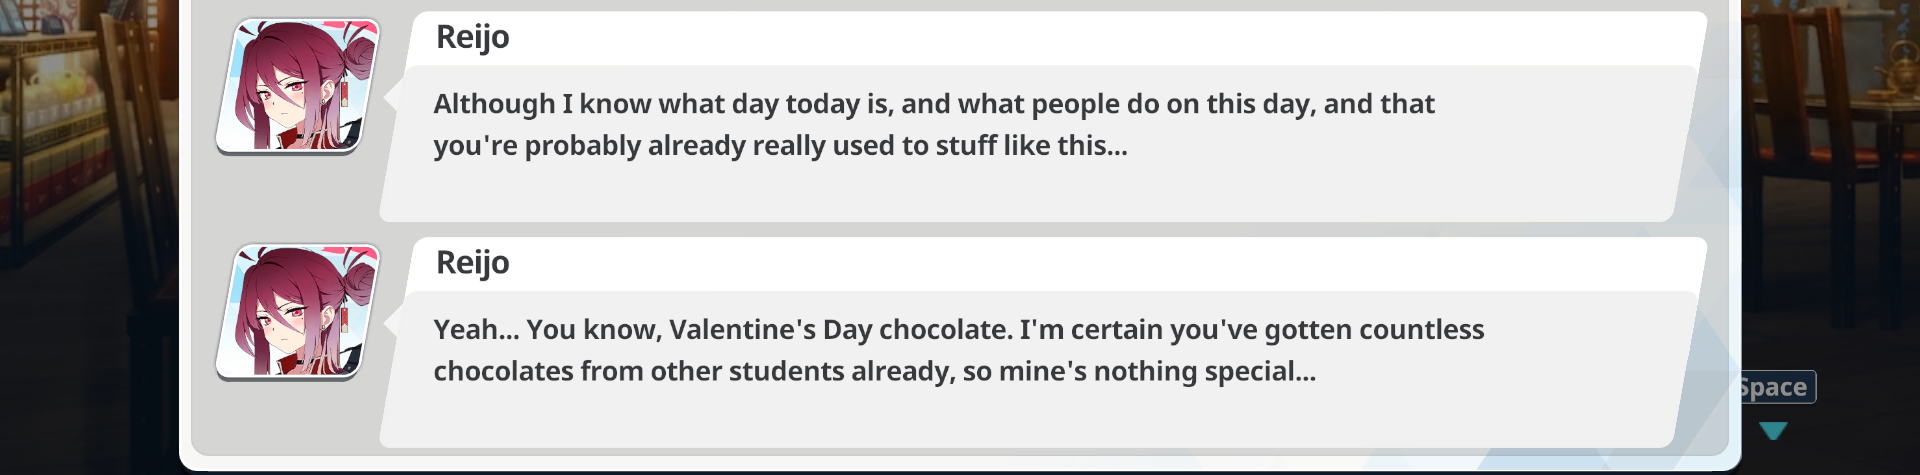
Task: Select the top Reijo name label
Action: click(x=472, y=37)
